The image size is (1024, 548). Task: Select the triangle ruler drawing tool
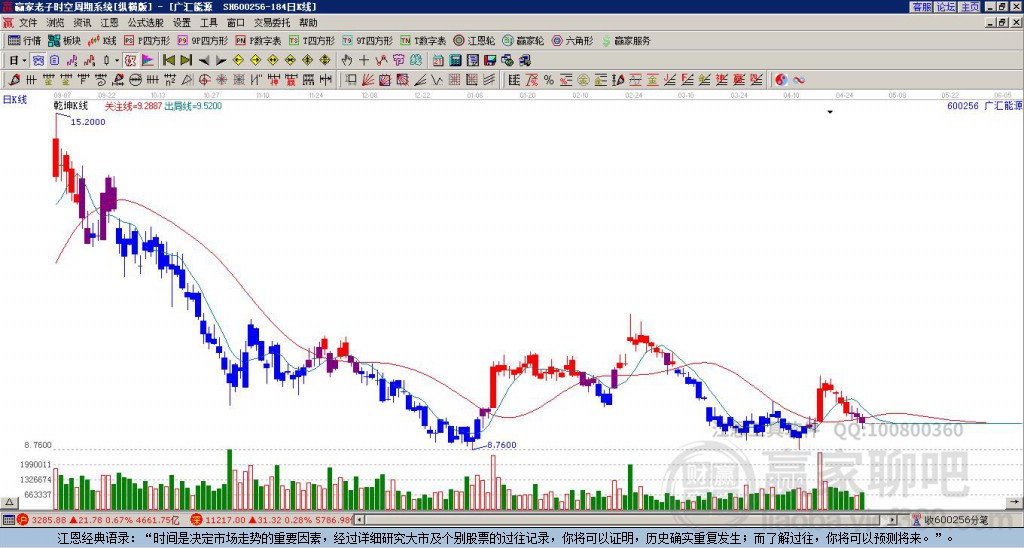pos(187,80)
